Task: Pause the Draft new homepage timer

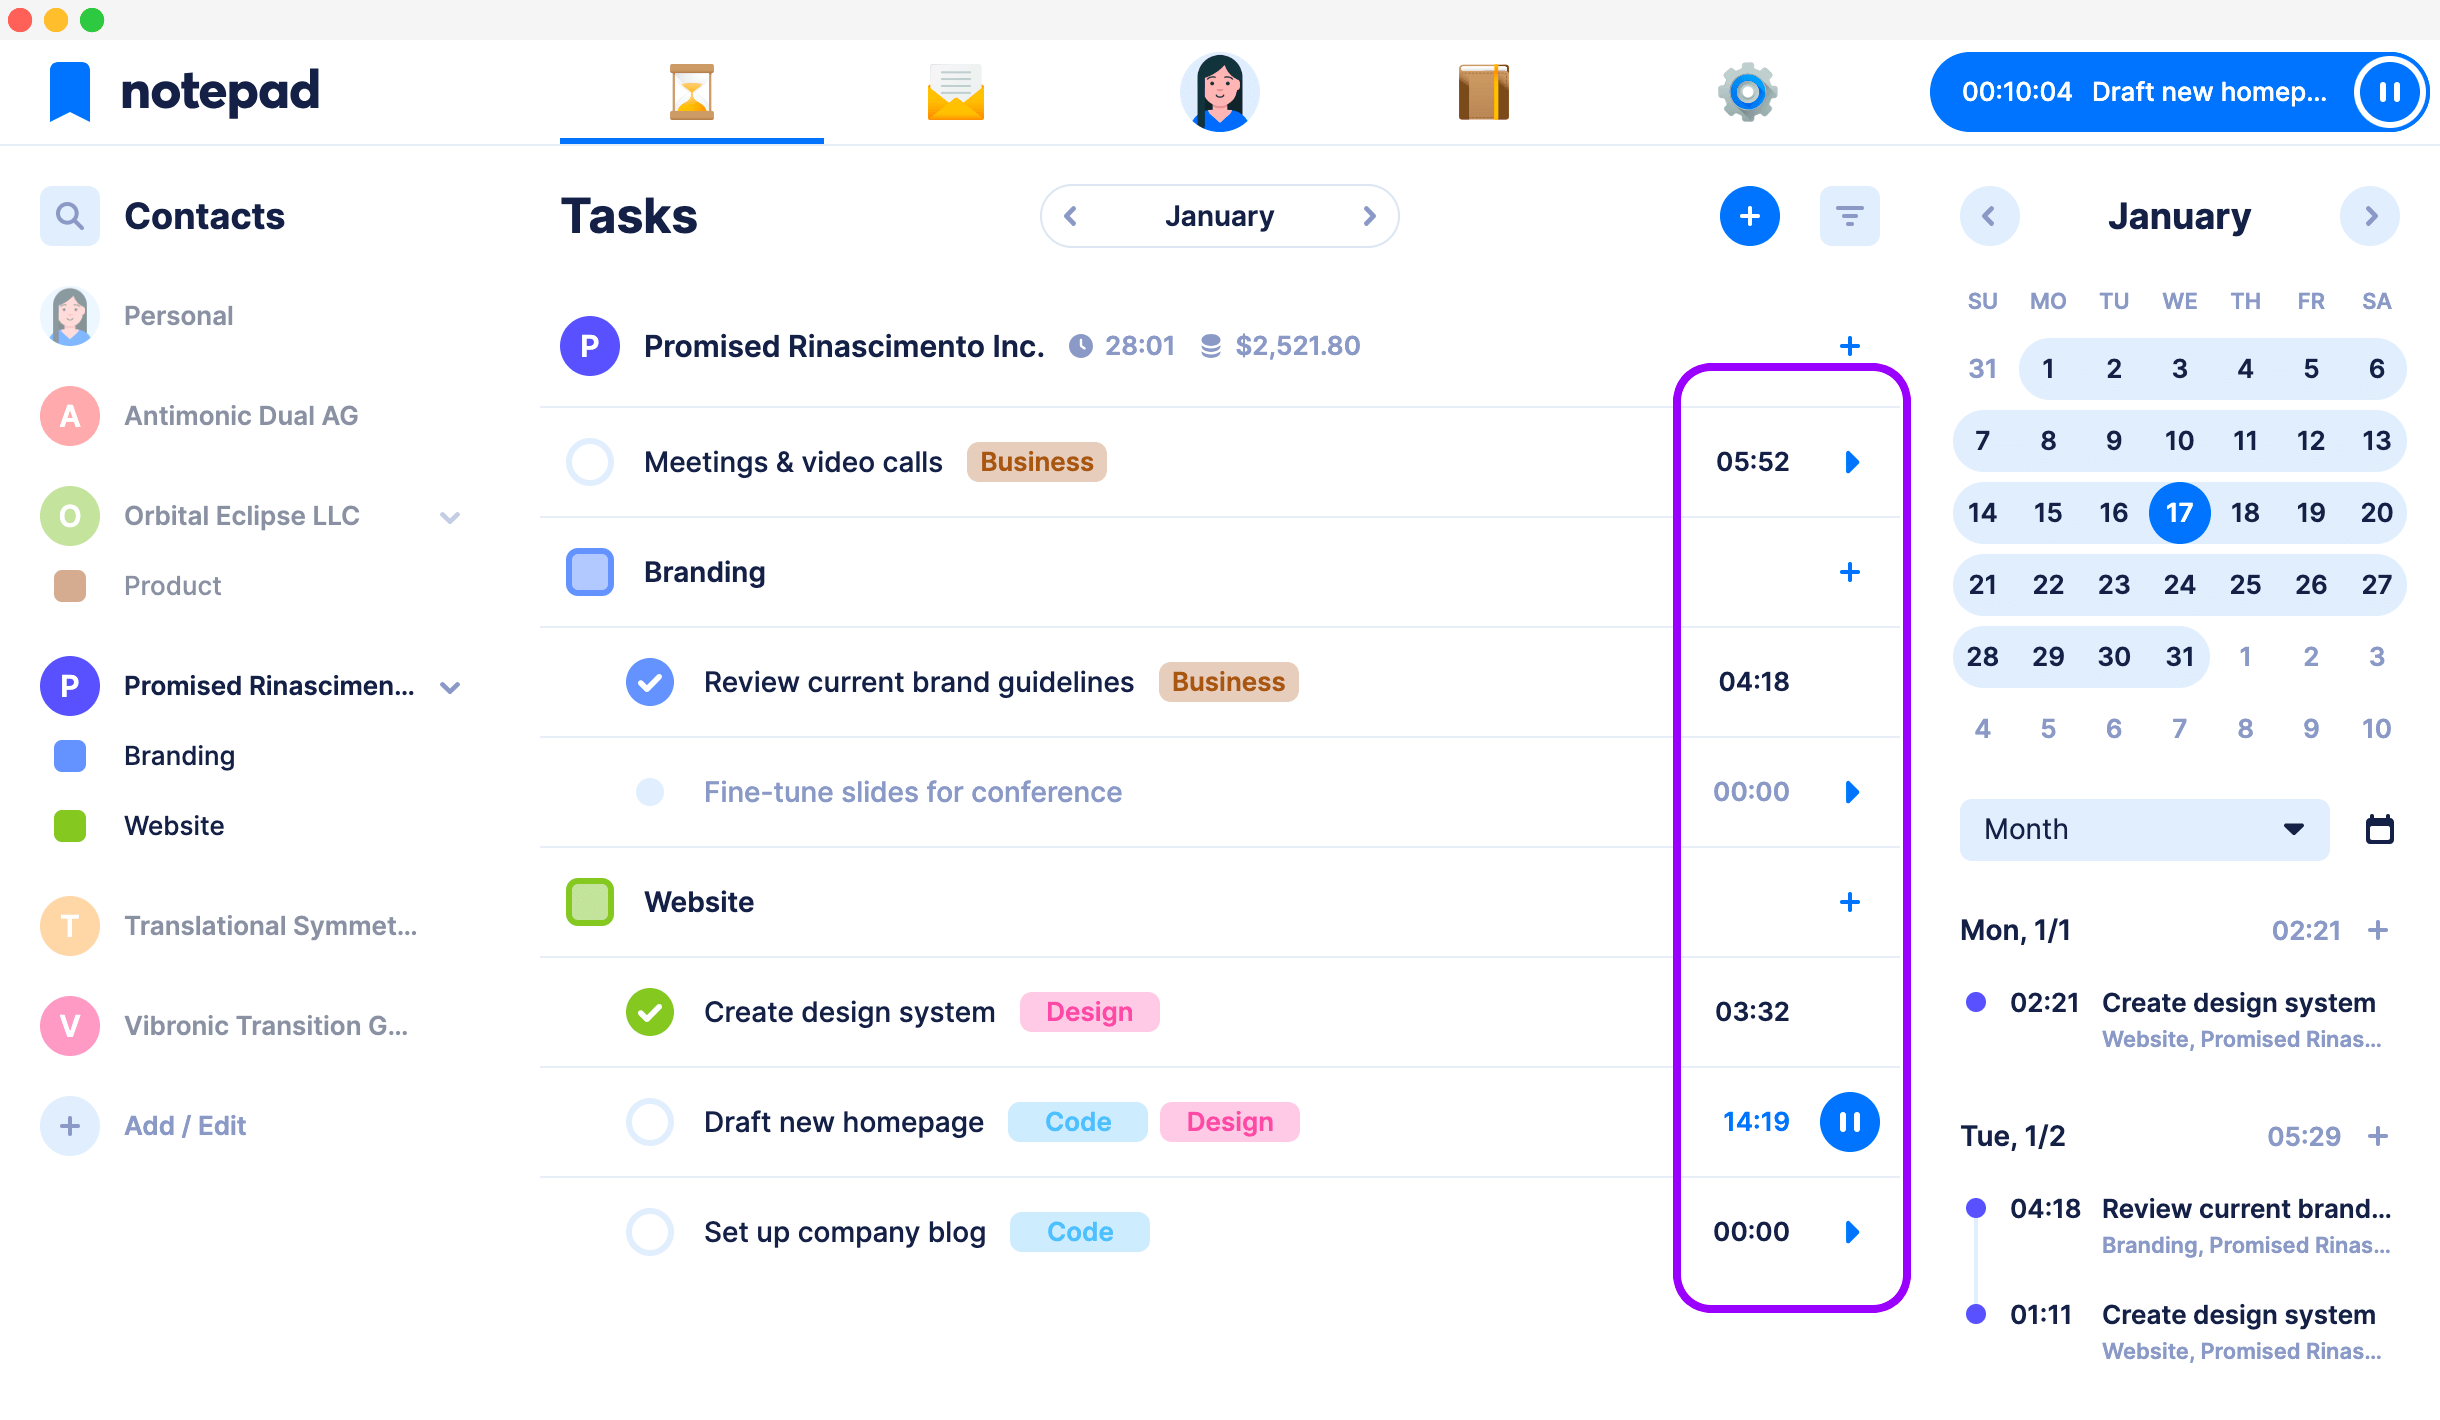Action: pyautogui.click(x=1850, y=1121)
